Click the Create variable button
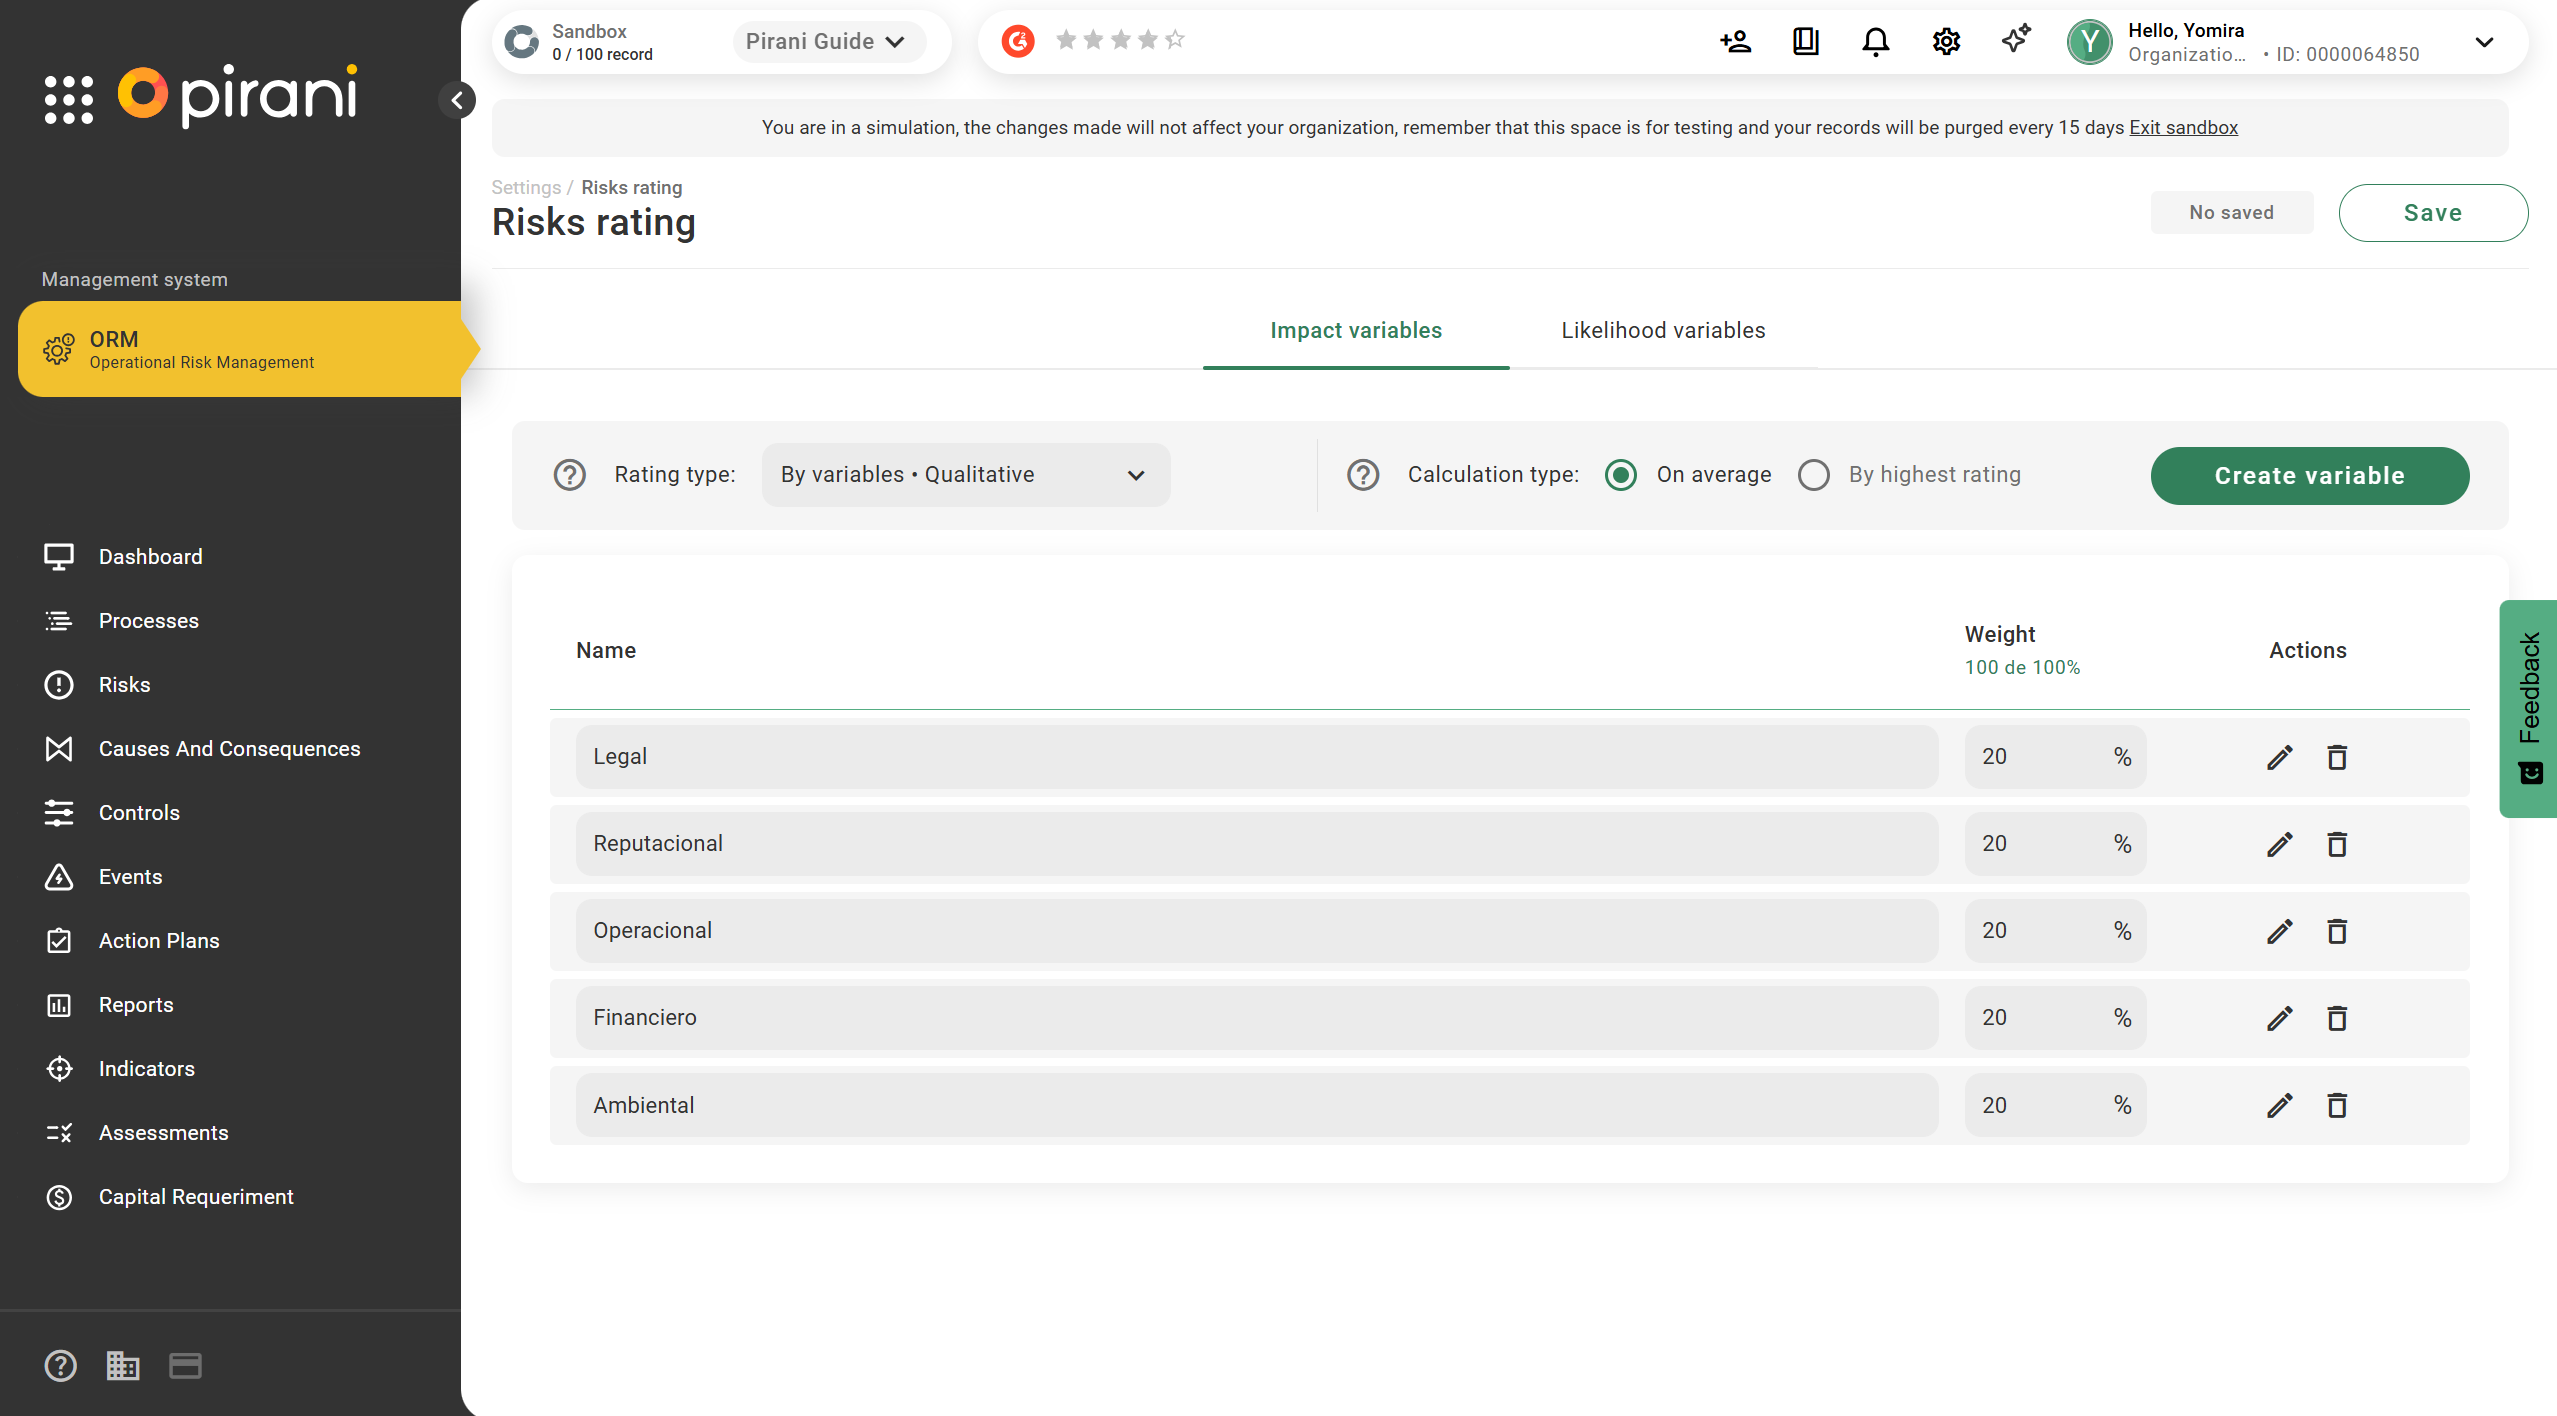This screenshot has width=2557, height=1416. (2309, 476)
